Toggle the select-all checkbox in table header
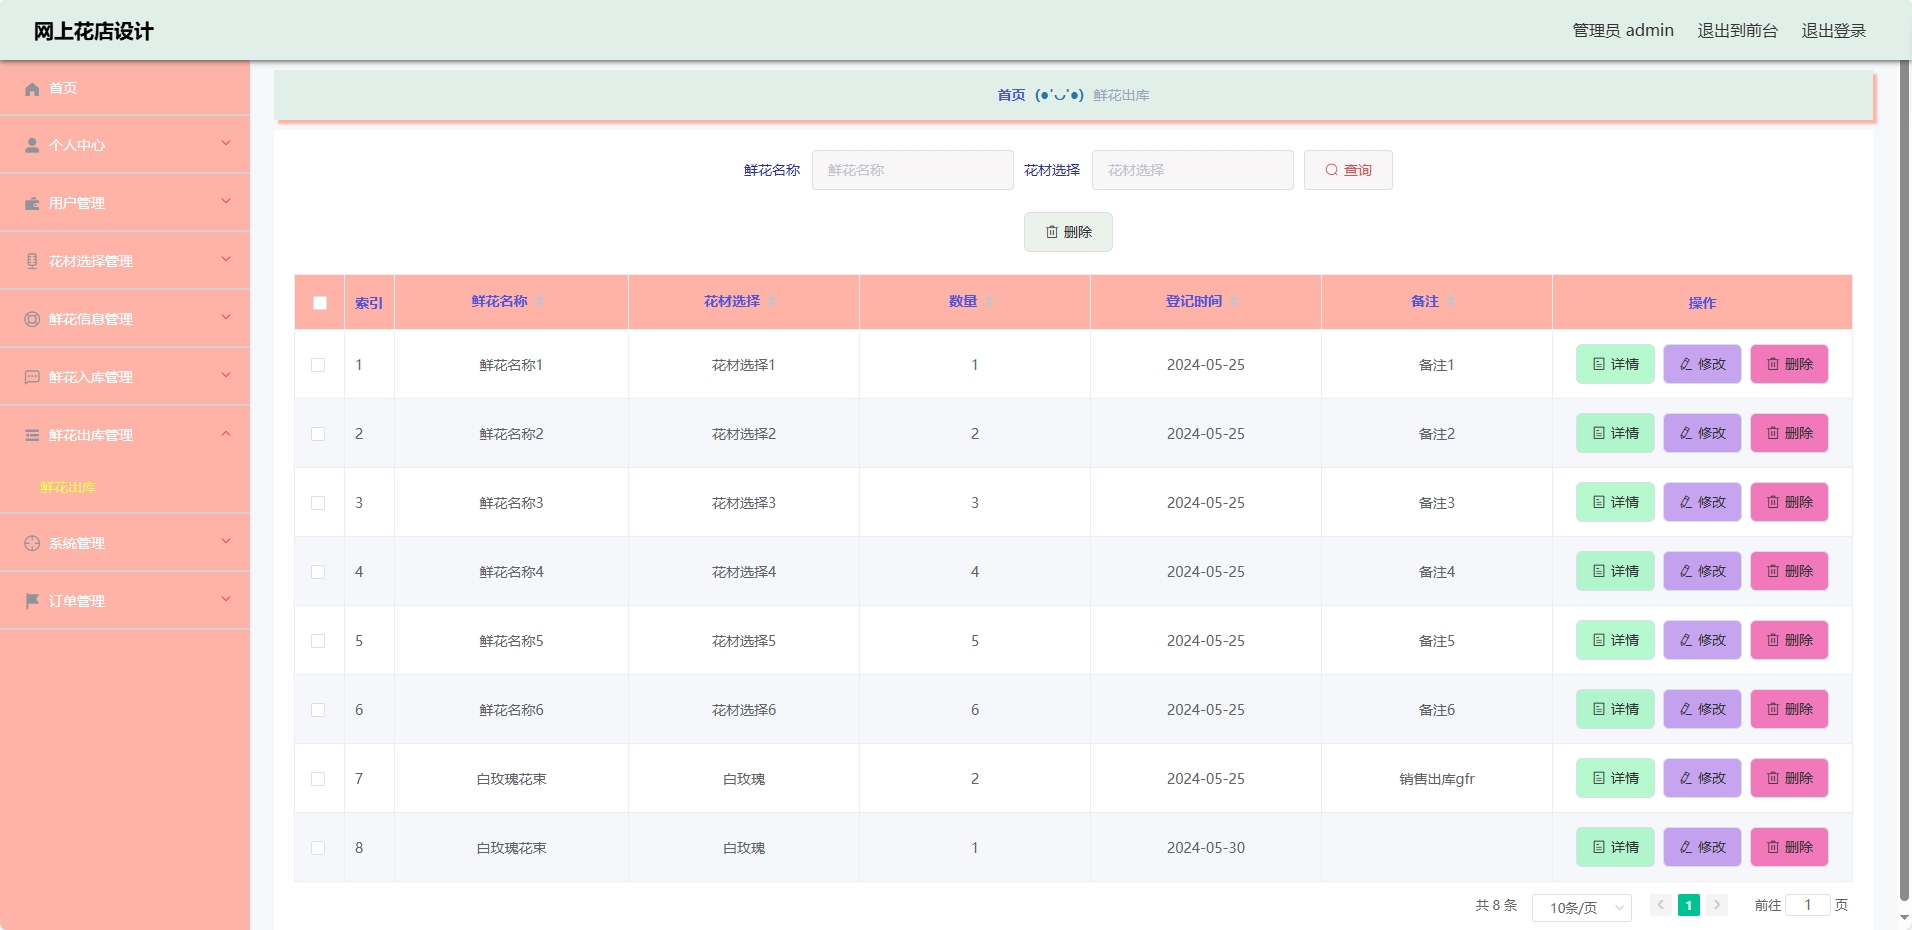1912x930 pixels. click(x=320, y=303)
